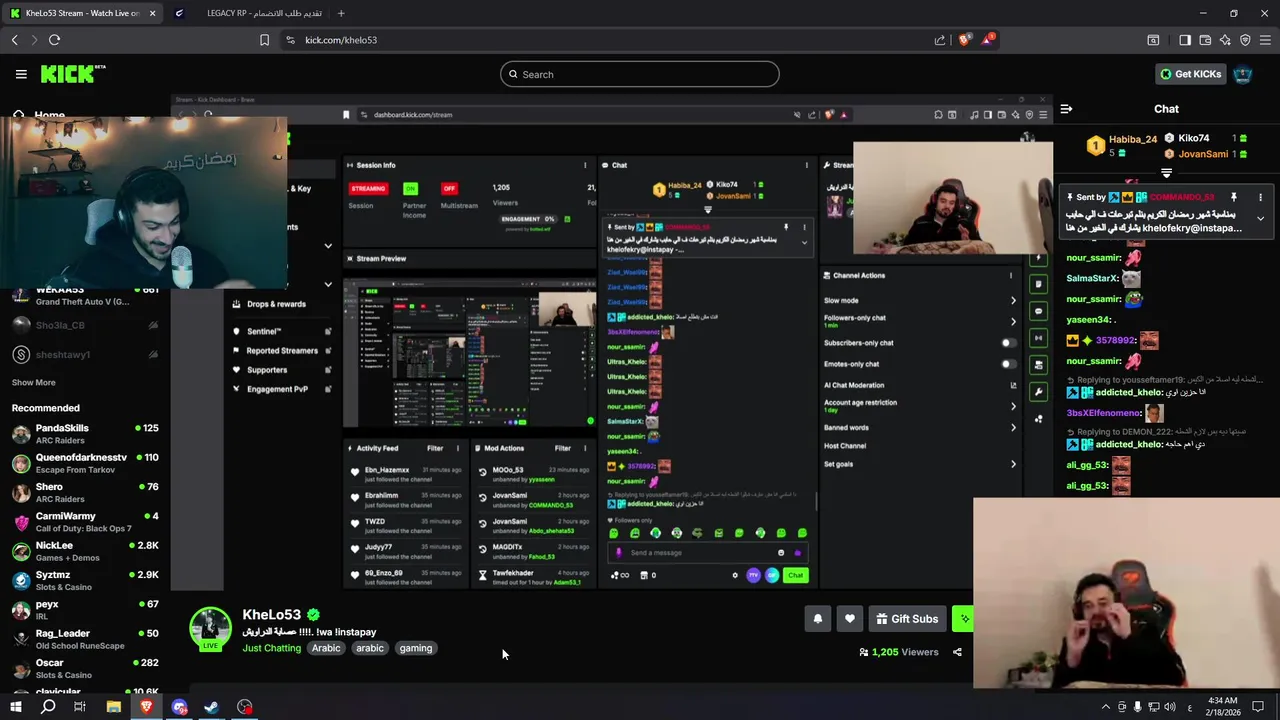This screenshot has width=1280, height=720.
Task: Open new tab with plus button
Action: point(341,13)
